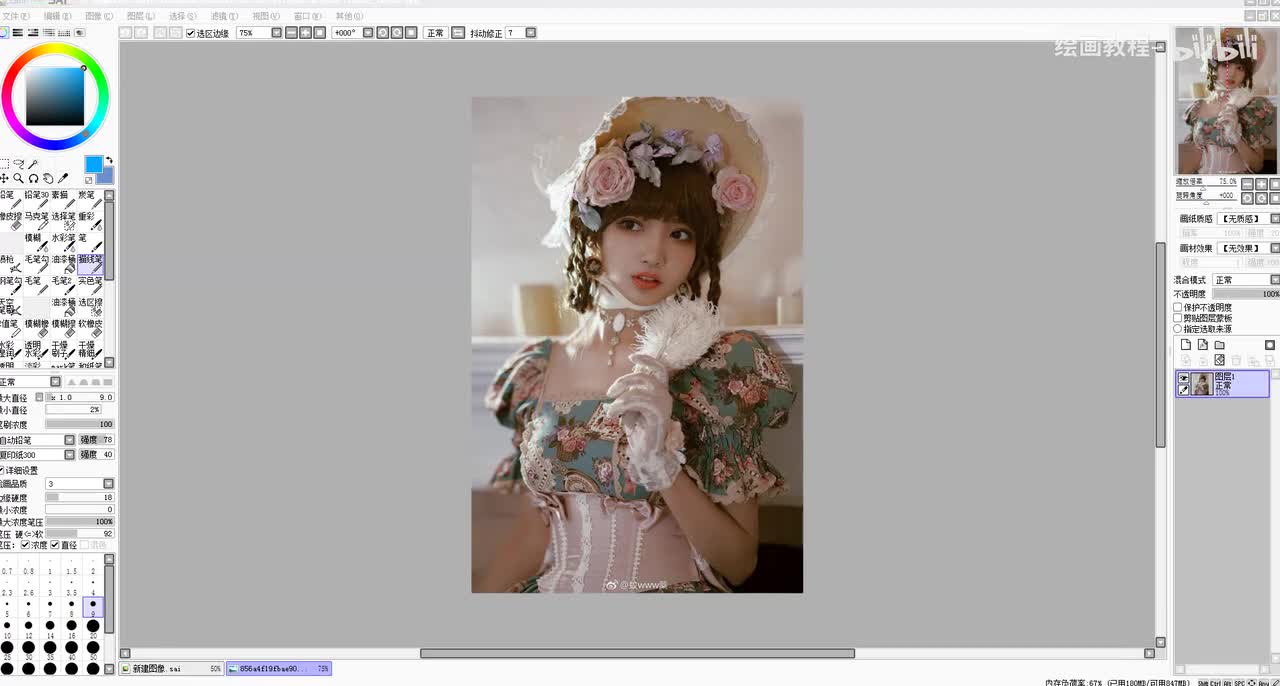Create a new linework layer

click(1203, 345)
